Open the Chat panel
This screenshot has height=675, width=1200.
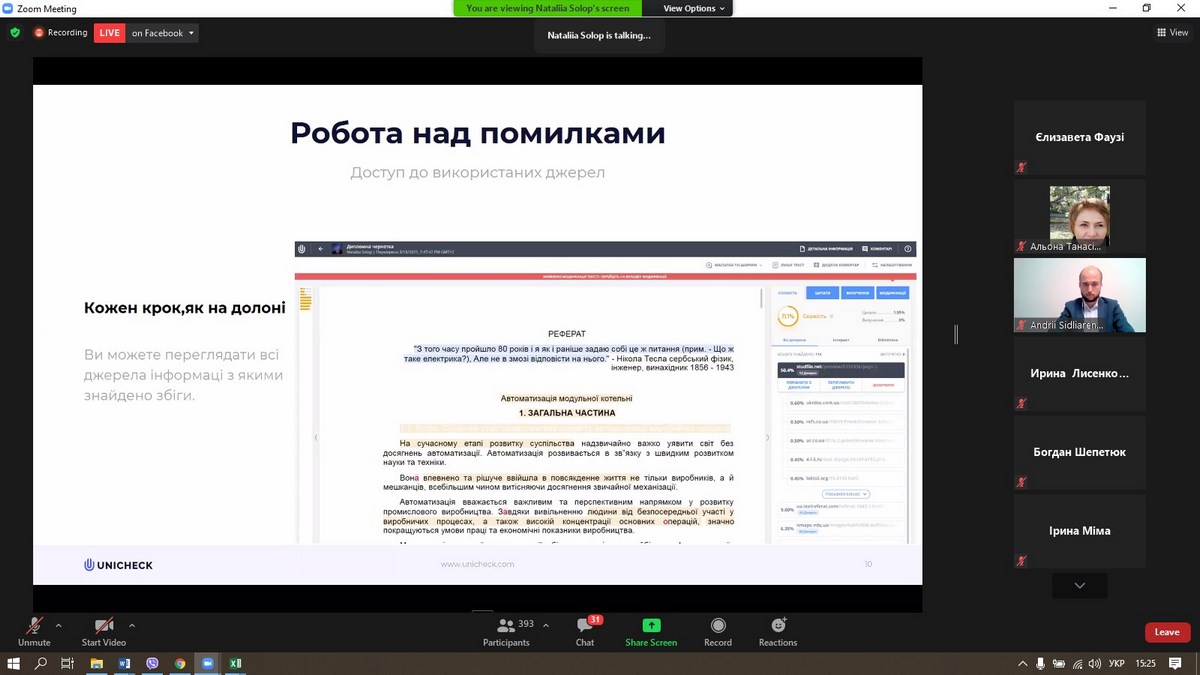click(585, 629)
